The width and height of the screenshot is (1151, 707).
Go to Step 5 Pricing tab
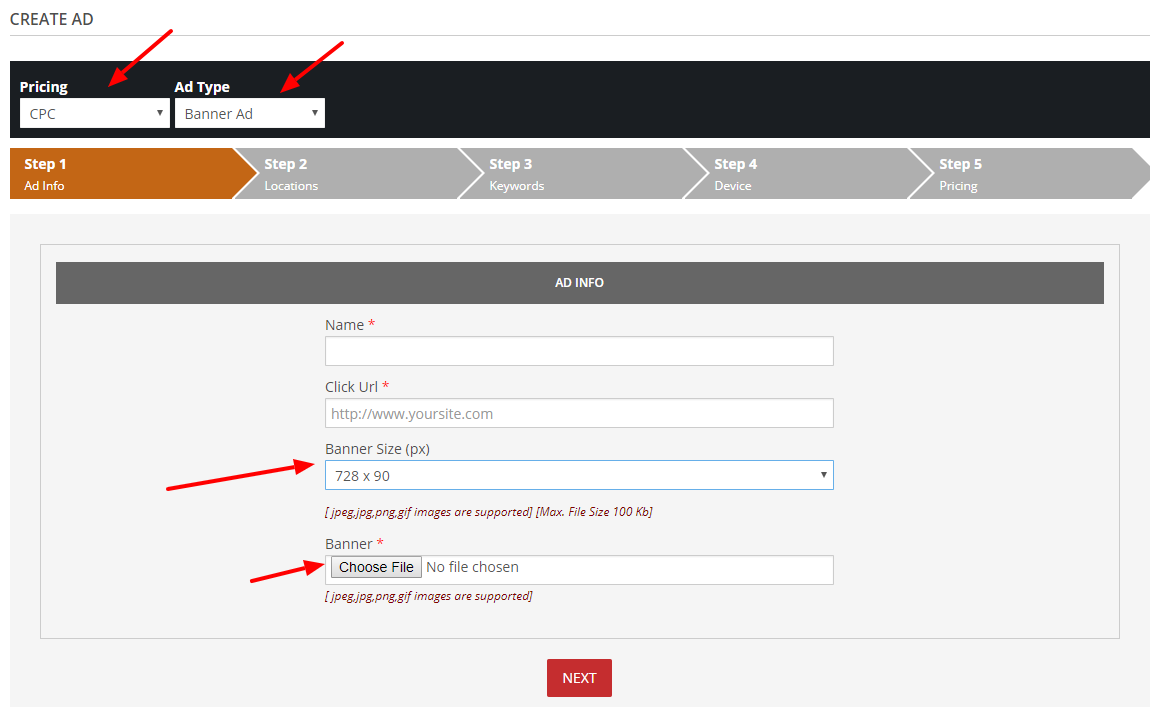coord(1031,174)
